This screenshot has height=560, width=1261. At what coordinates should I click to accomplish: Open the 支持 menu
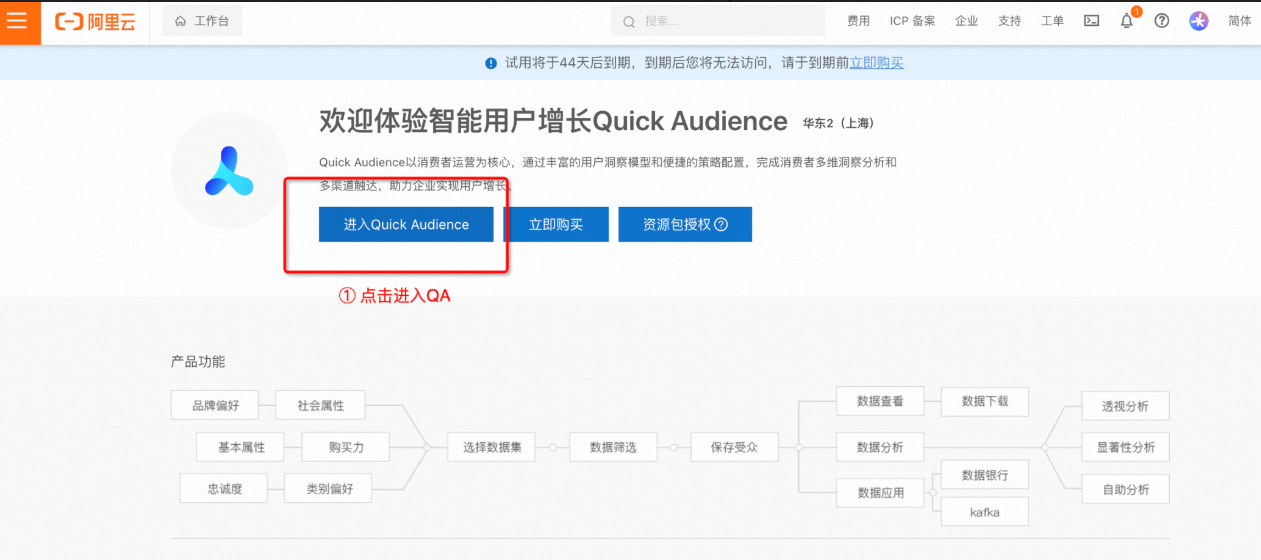[x=1009, y=21]
